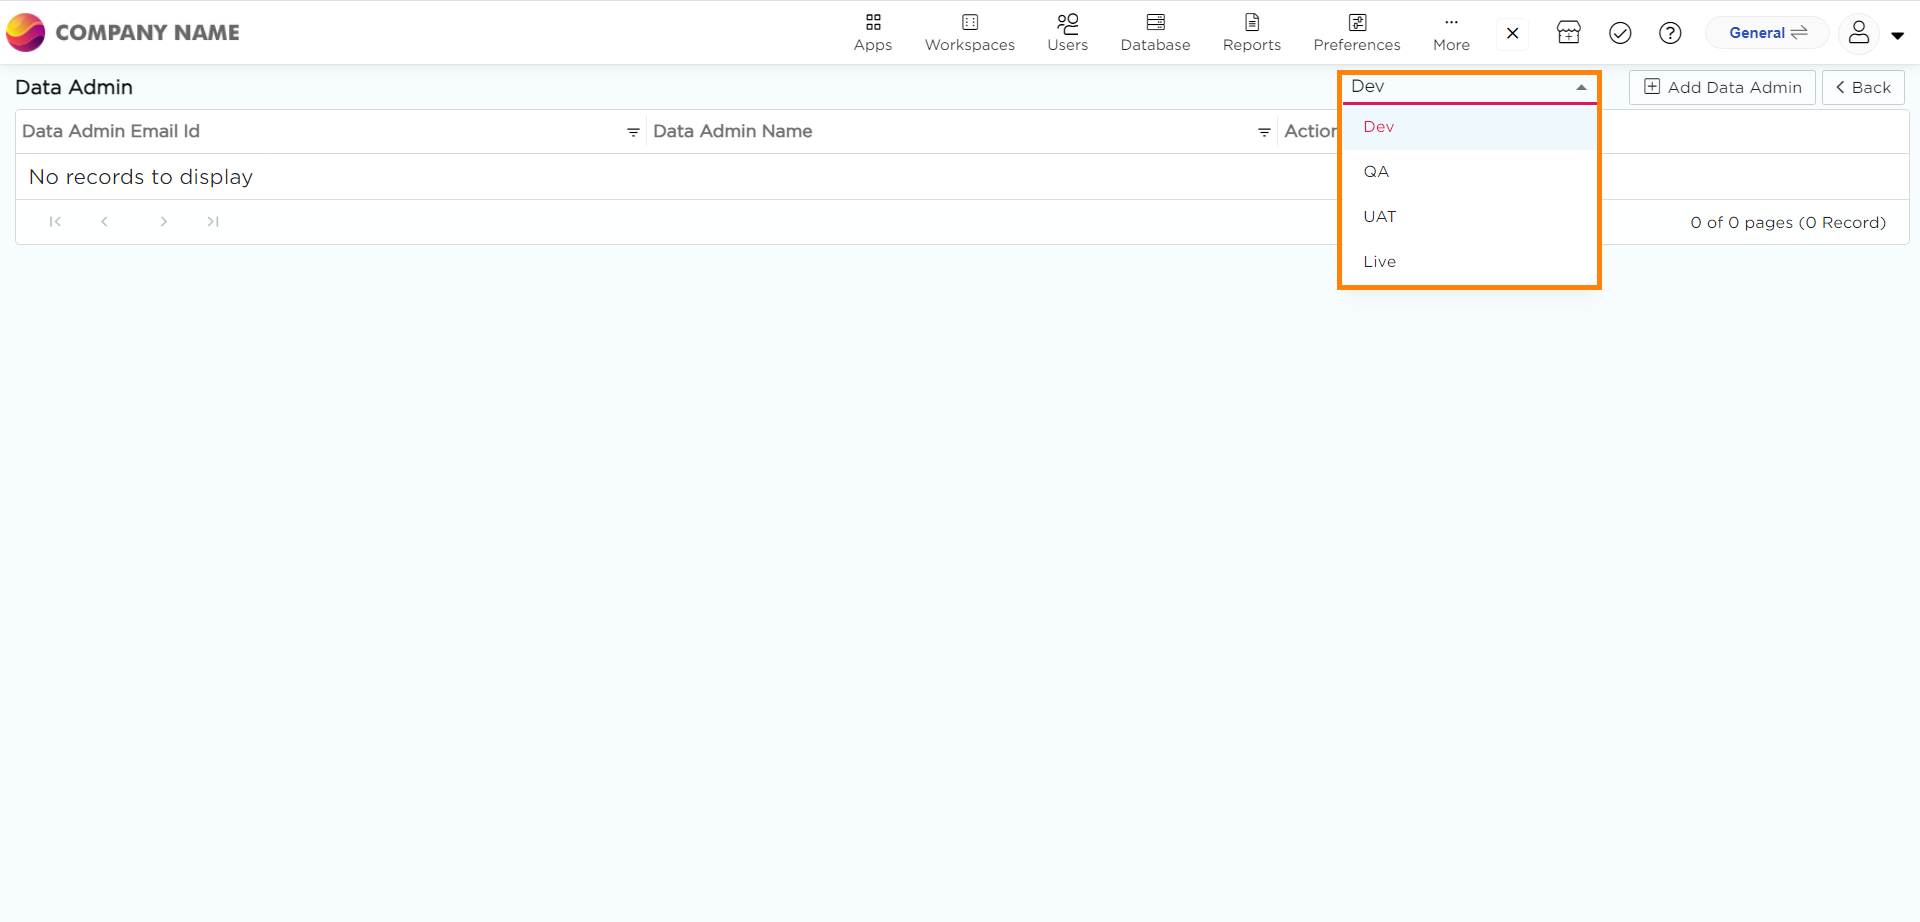
Task: Open the Reports page
Action: click(x=1251, y=33)
